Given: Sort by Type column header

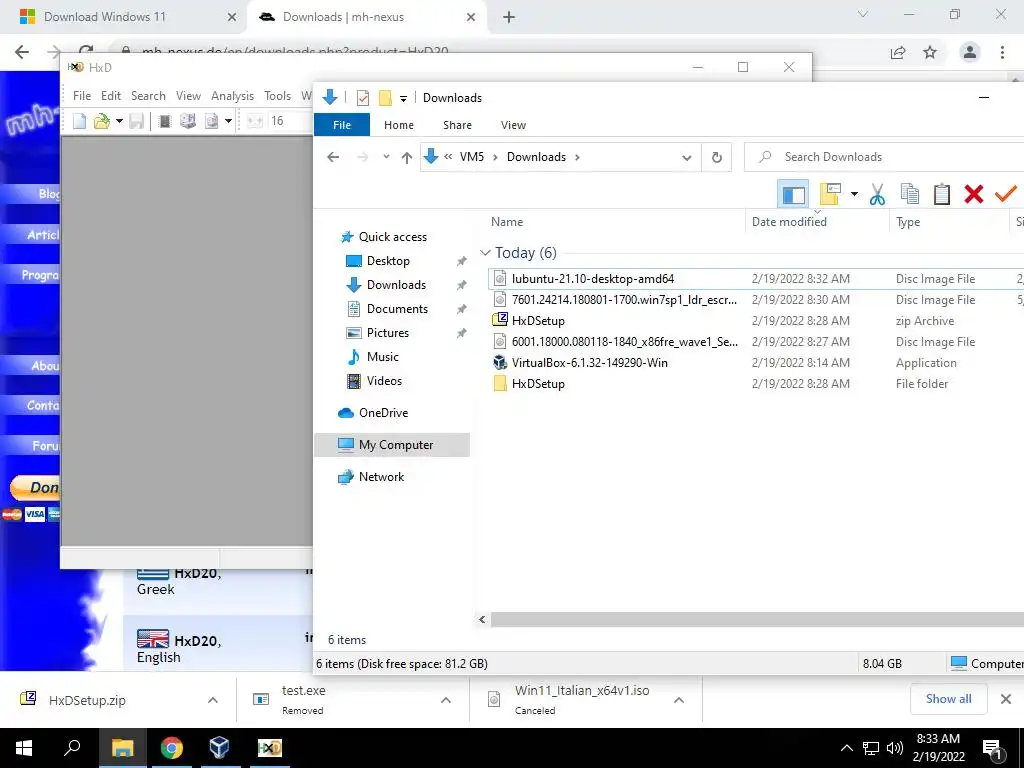Looking at the screenshot, I should [x=908, y=222].
